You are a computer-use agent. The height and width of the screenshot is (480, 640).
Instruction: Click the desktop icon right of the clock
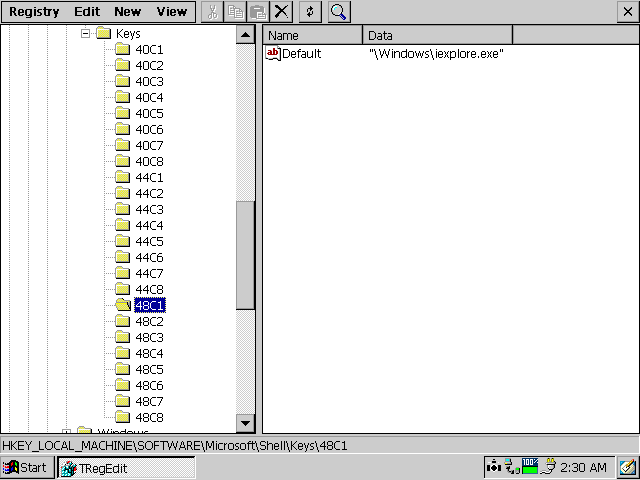click(x=627, y=467)
